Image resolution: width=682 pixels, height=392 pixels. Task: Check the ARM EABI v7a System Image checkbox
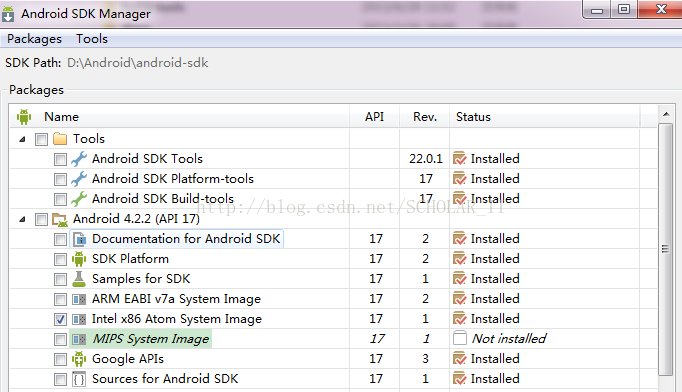[x=60, y=299]
